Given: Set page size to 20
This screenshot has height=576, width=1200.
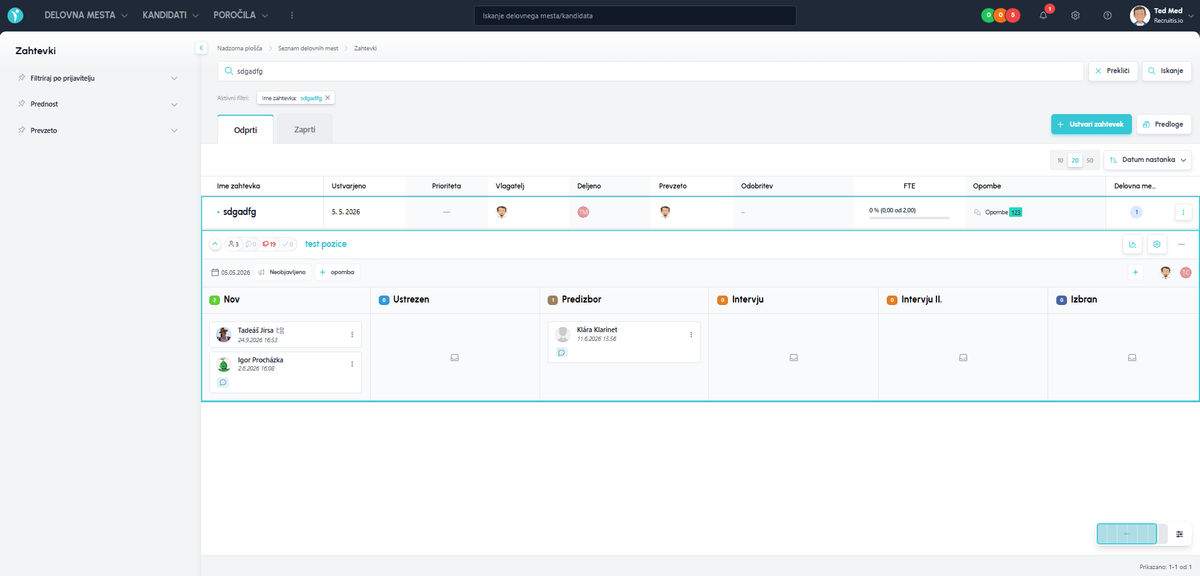Looking at the screenshot, I should click(1076, 160).
